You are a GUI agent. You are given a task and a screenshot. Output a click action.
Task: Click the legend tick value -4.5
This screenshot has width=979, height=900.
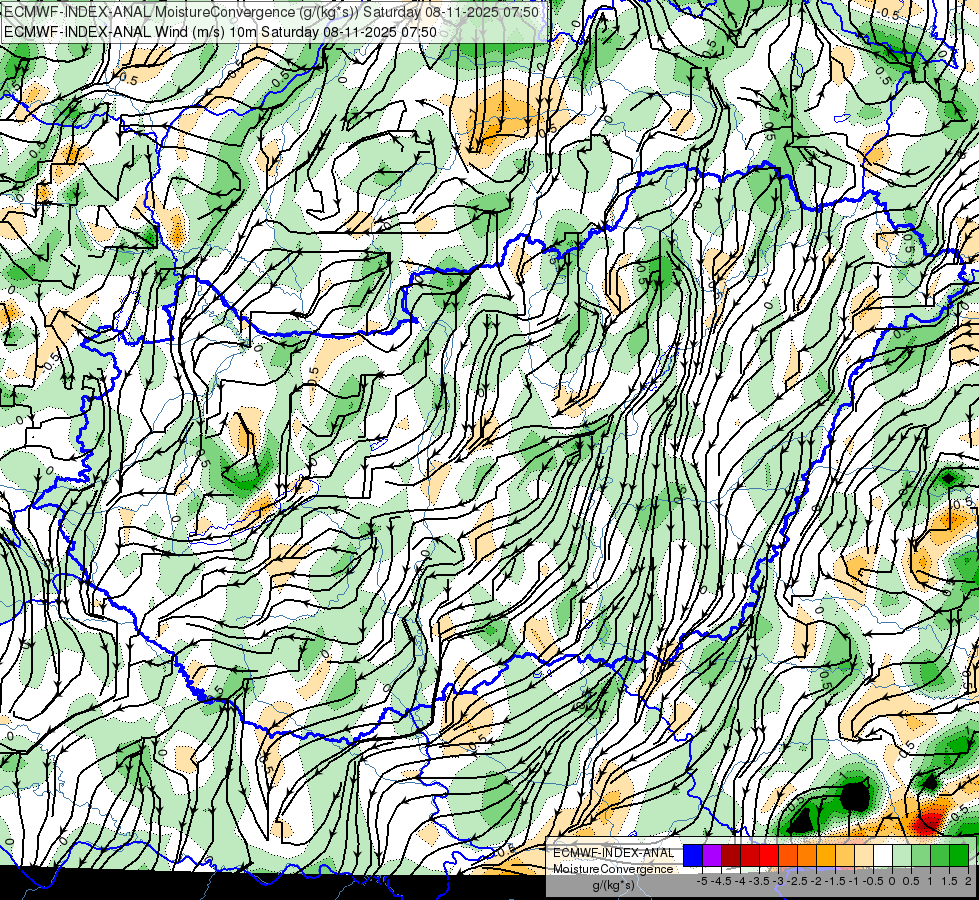pos(721,881)
